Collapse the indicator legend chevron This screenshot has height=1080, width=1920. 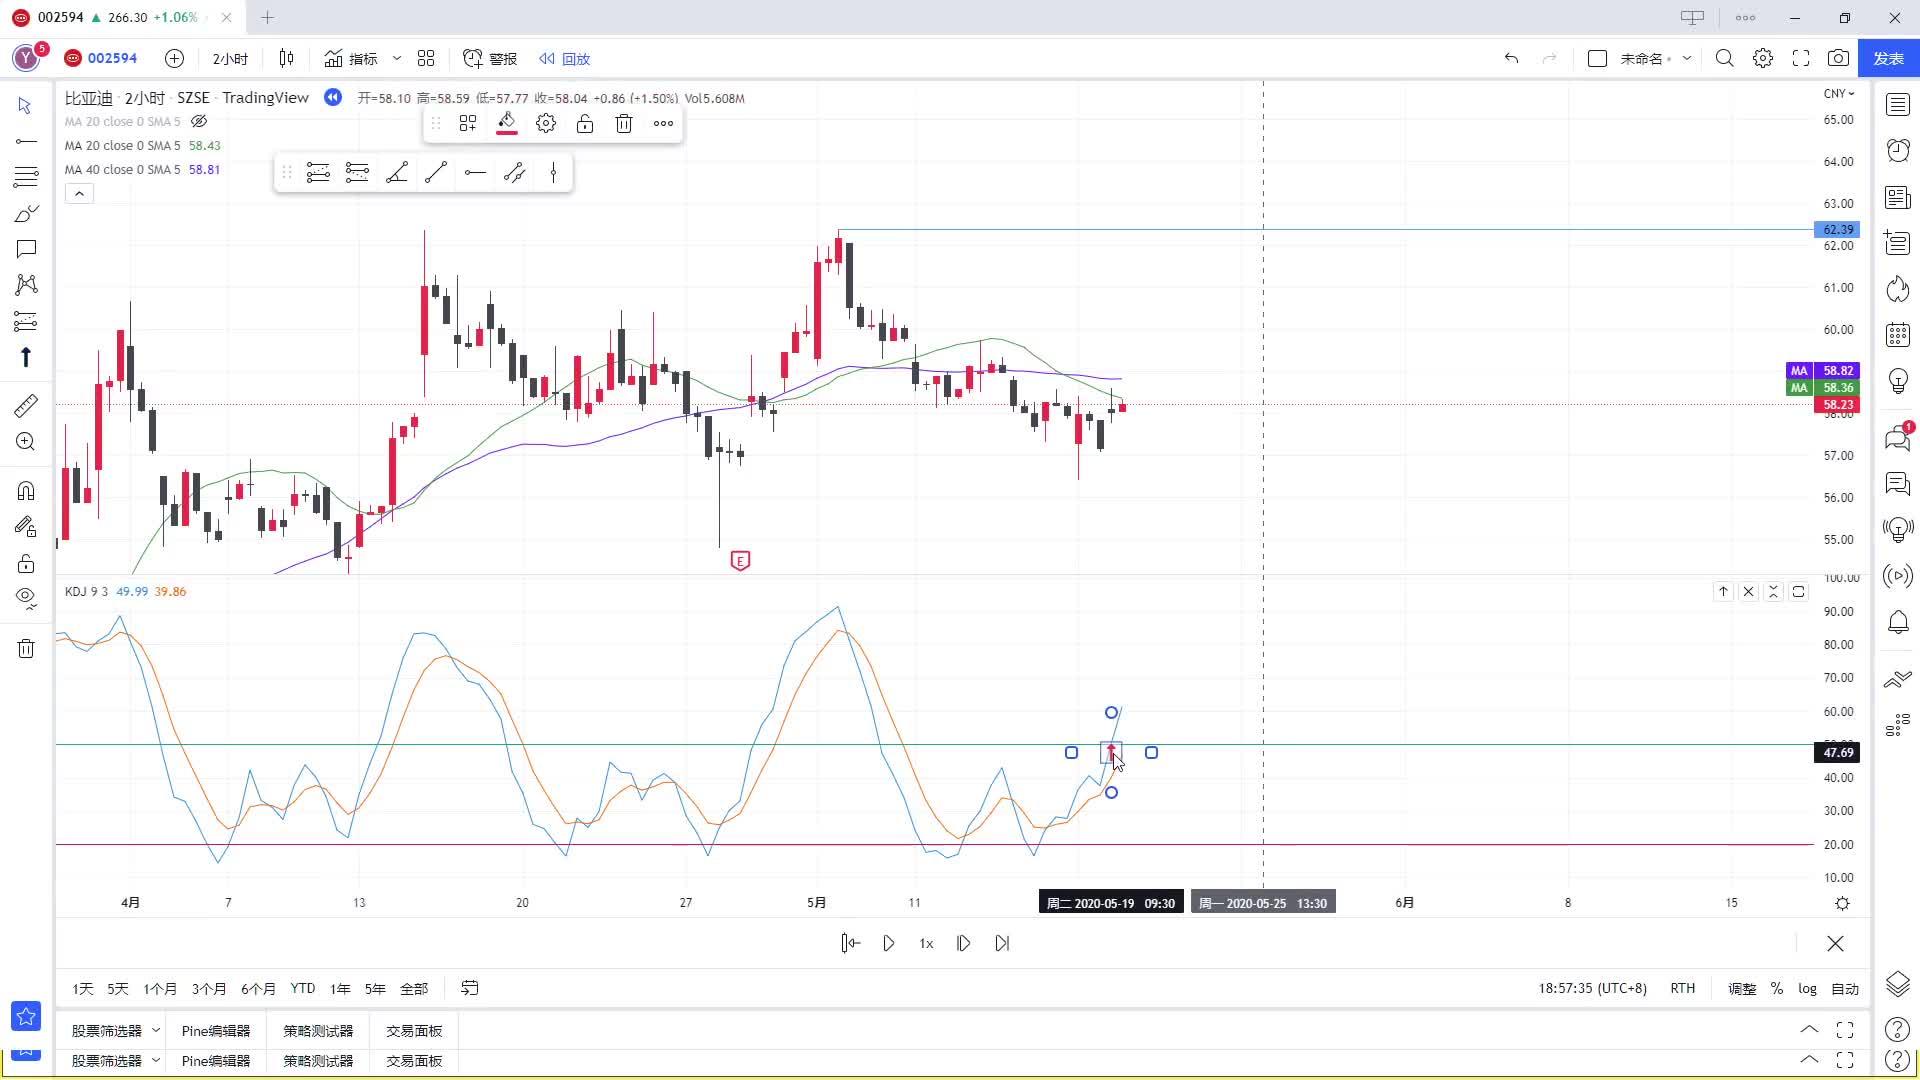79,194
